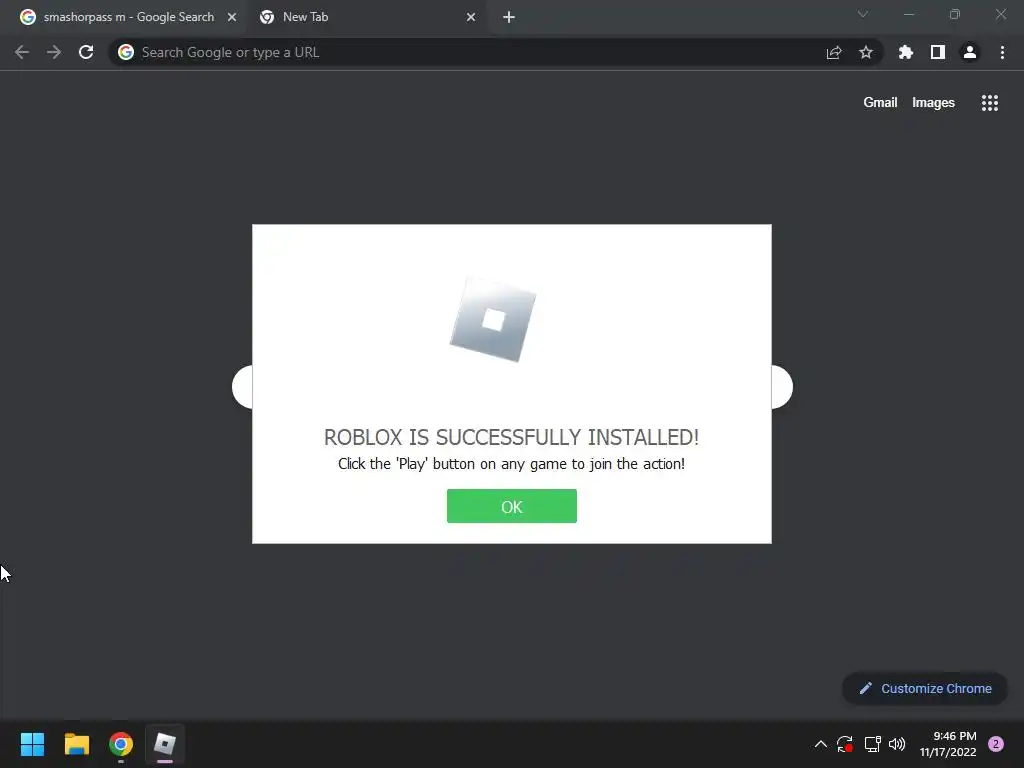
Task: Open the Extensions puzzle icon
Action: pos(905,52)
